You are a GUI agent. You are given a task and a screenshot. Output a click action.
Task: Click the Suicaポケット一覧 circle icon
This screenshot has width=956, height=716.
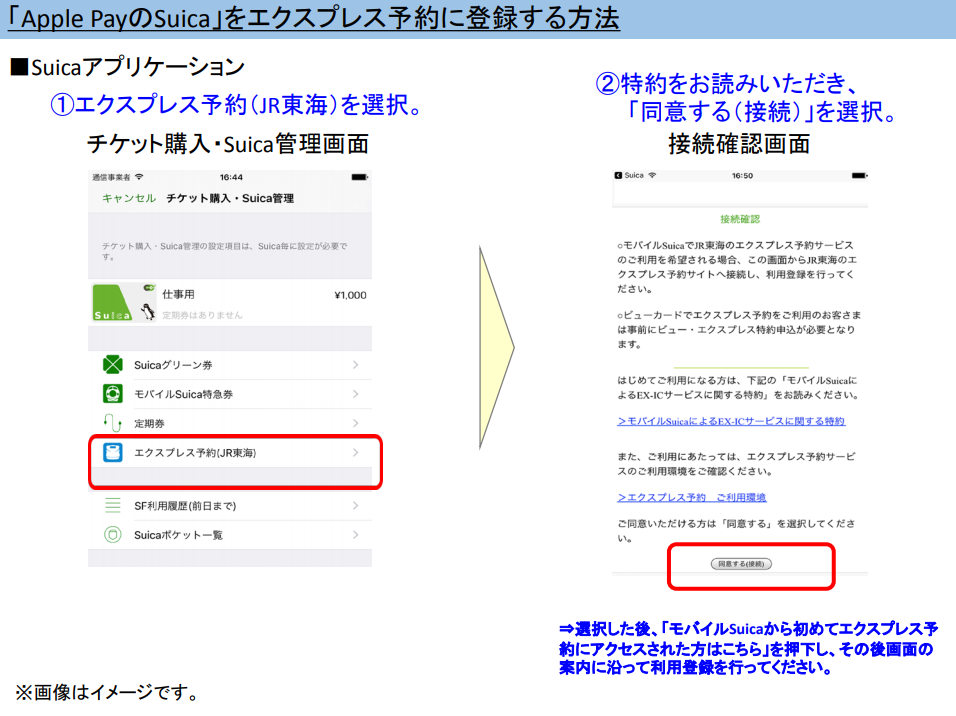pos(113,535)
